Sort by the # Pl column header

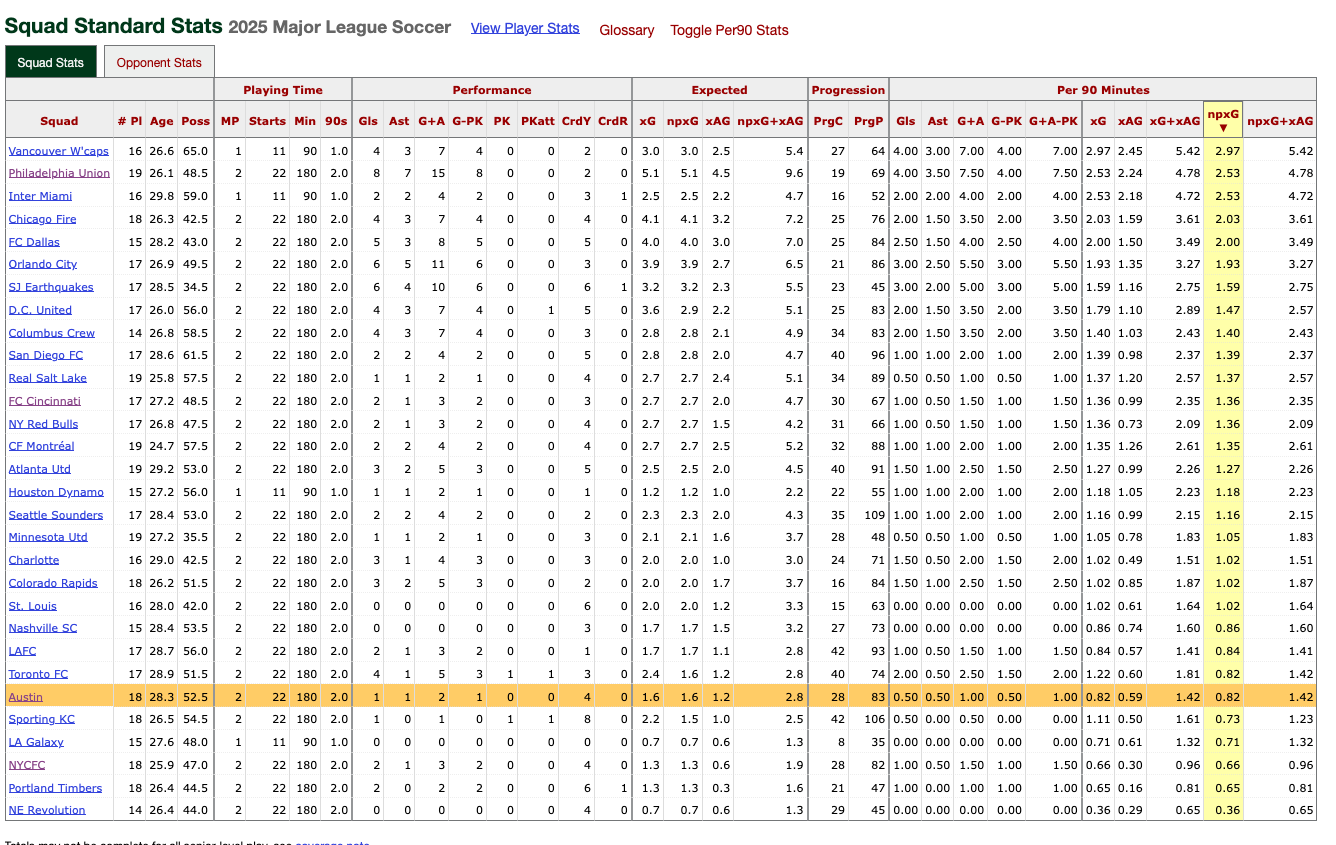point(129,121)
